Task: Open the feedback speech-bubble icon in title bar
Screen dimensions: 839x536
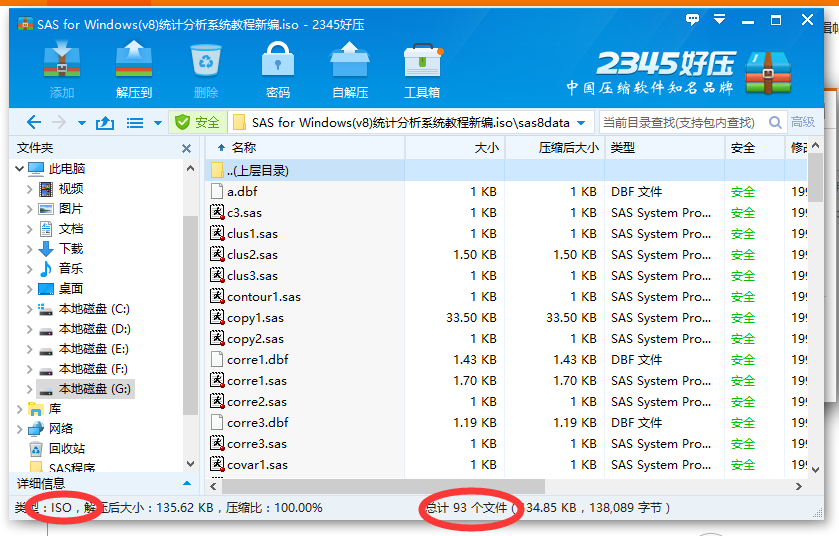Action: [x=692, y=20]
